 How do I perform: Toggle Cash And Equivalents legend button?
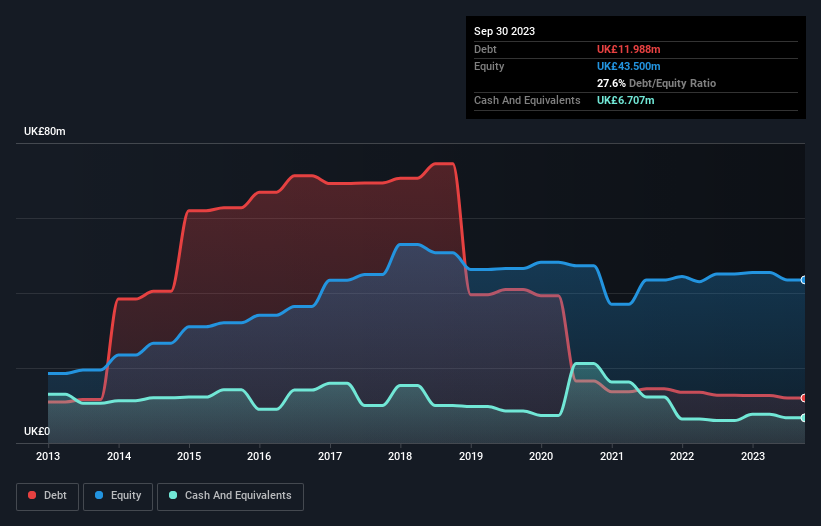(x=230, y=496)
